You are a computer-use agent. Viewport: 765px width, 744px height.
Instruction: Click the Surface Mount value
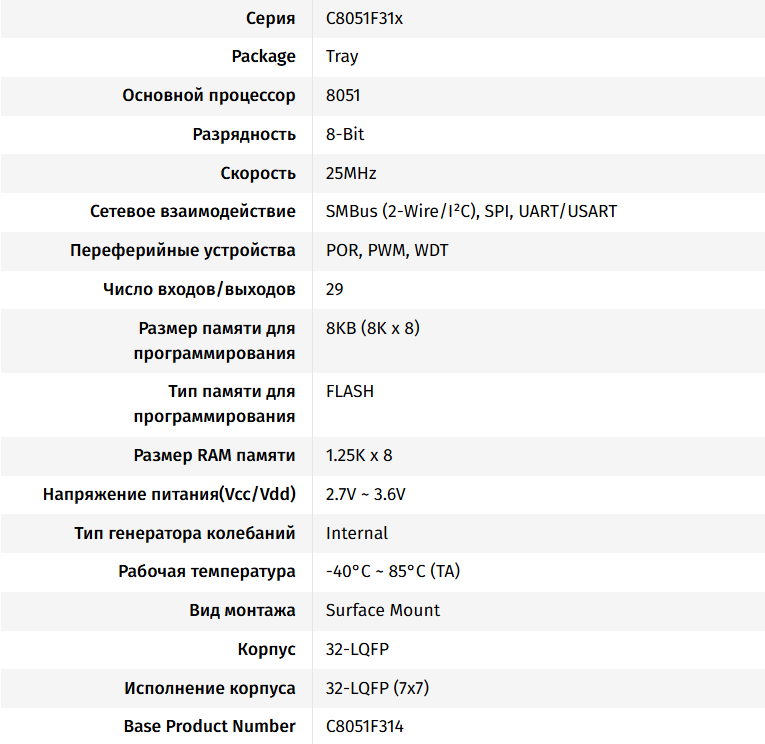[x=383, y=610]
